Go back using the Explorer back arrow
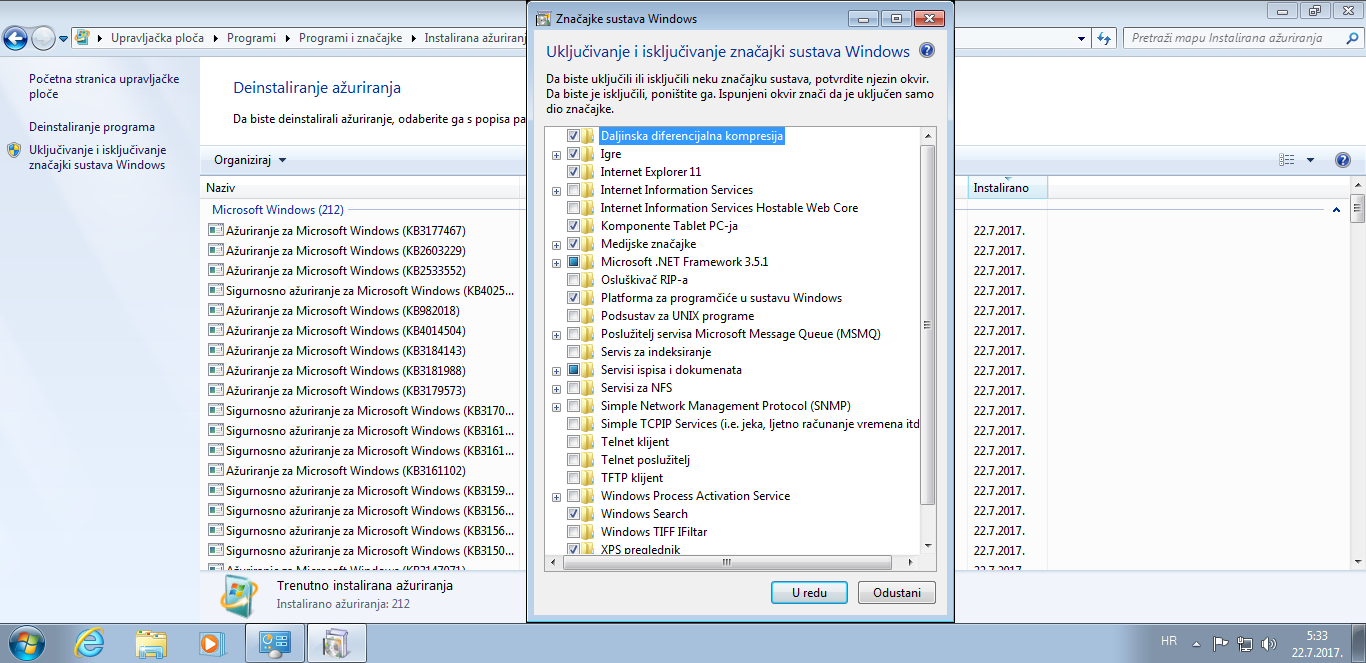1366x663 pixels. [x=15, y=38]
